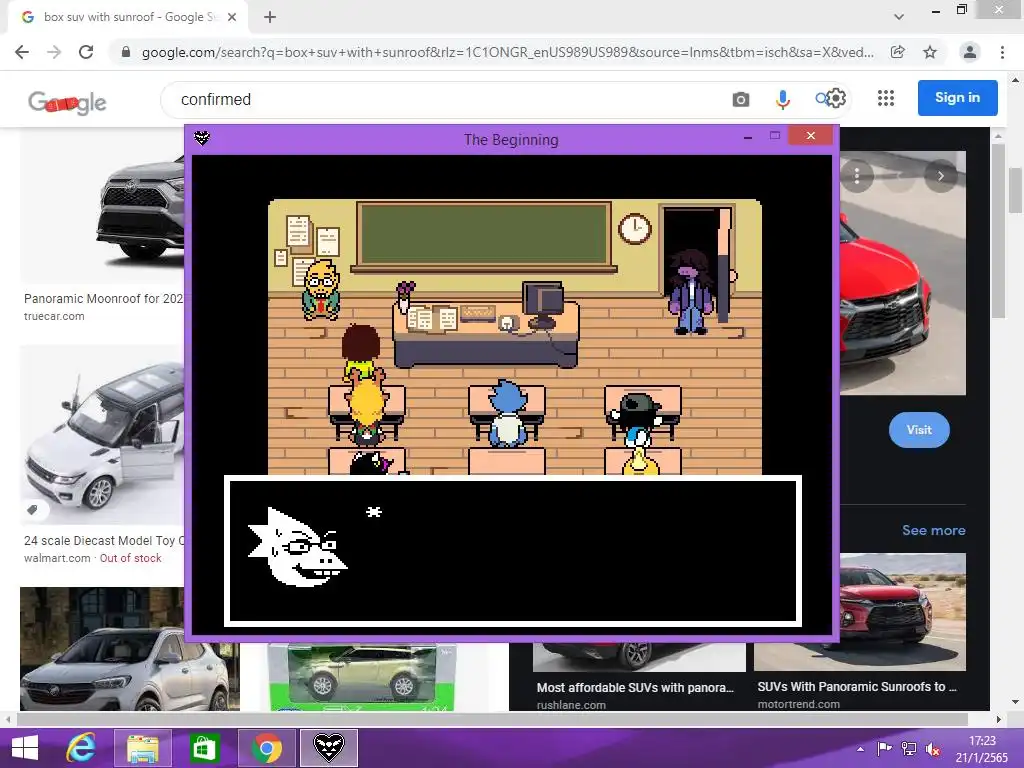Open the tab search dropdown arrow
This screenshot has width=1024, height=768.
(899, 17)
